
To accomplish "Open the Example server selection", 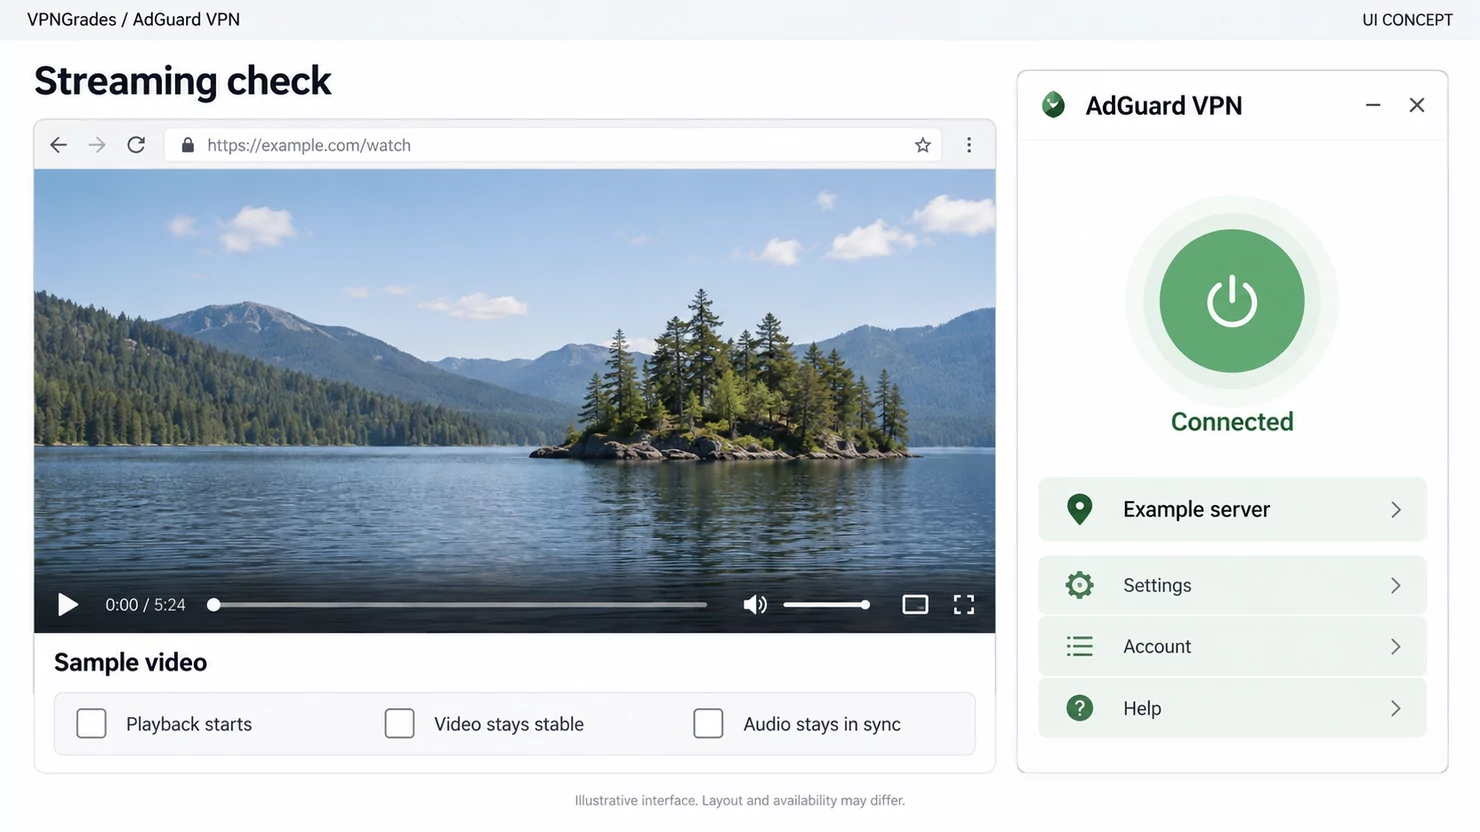I will click(x=1232, y=510).
